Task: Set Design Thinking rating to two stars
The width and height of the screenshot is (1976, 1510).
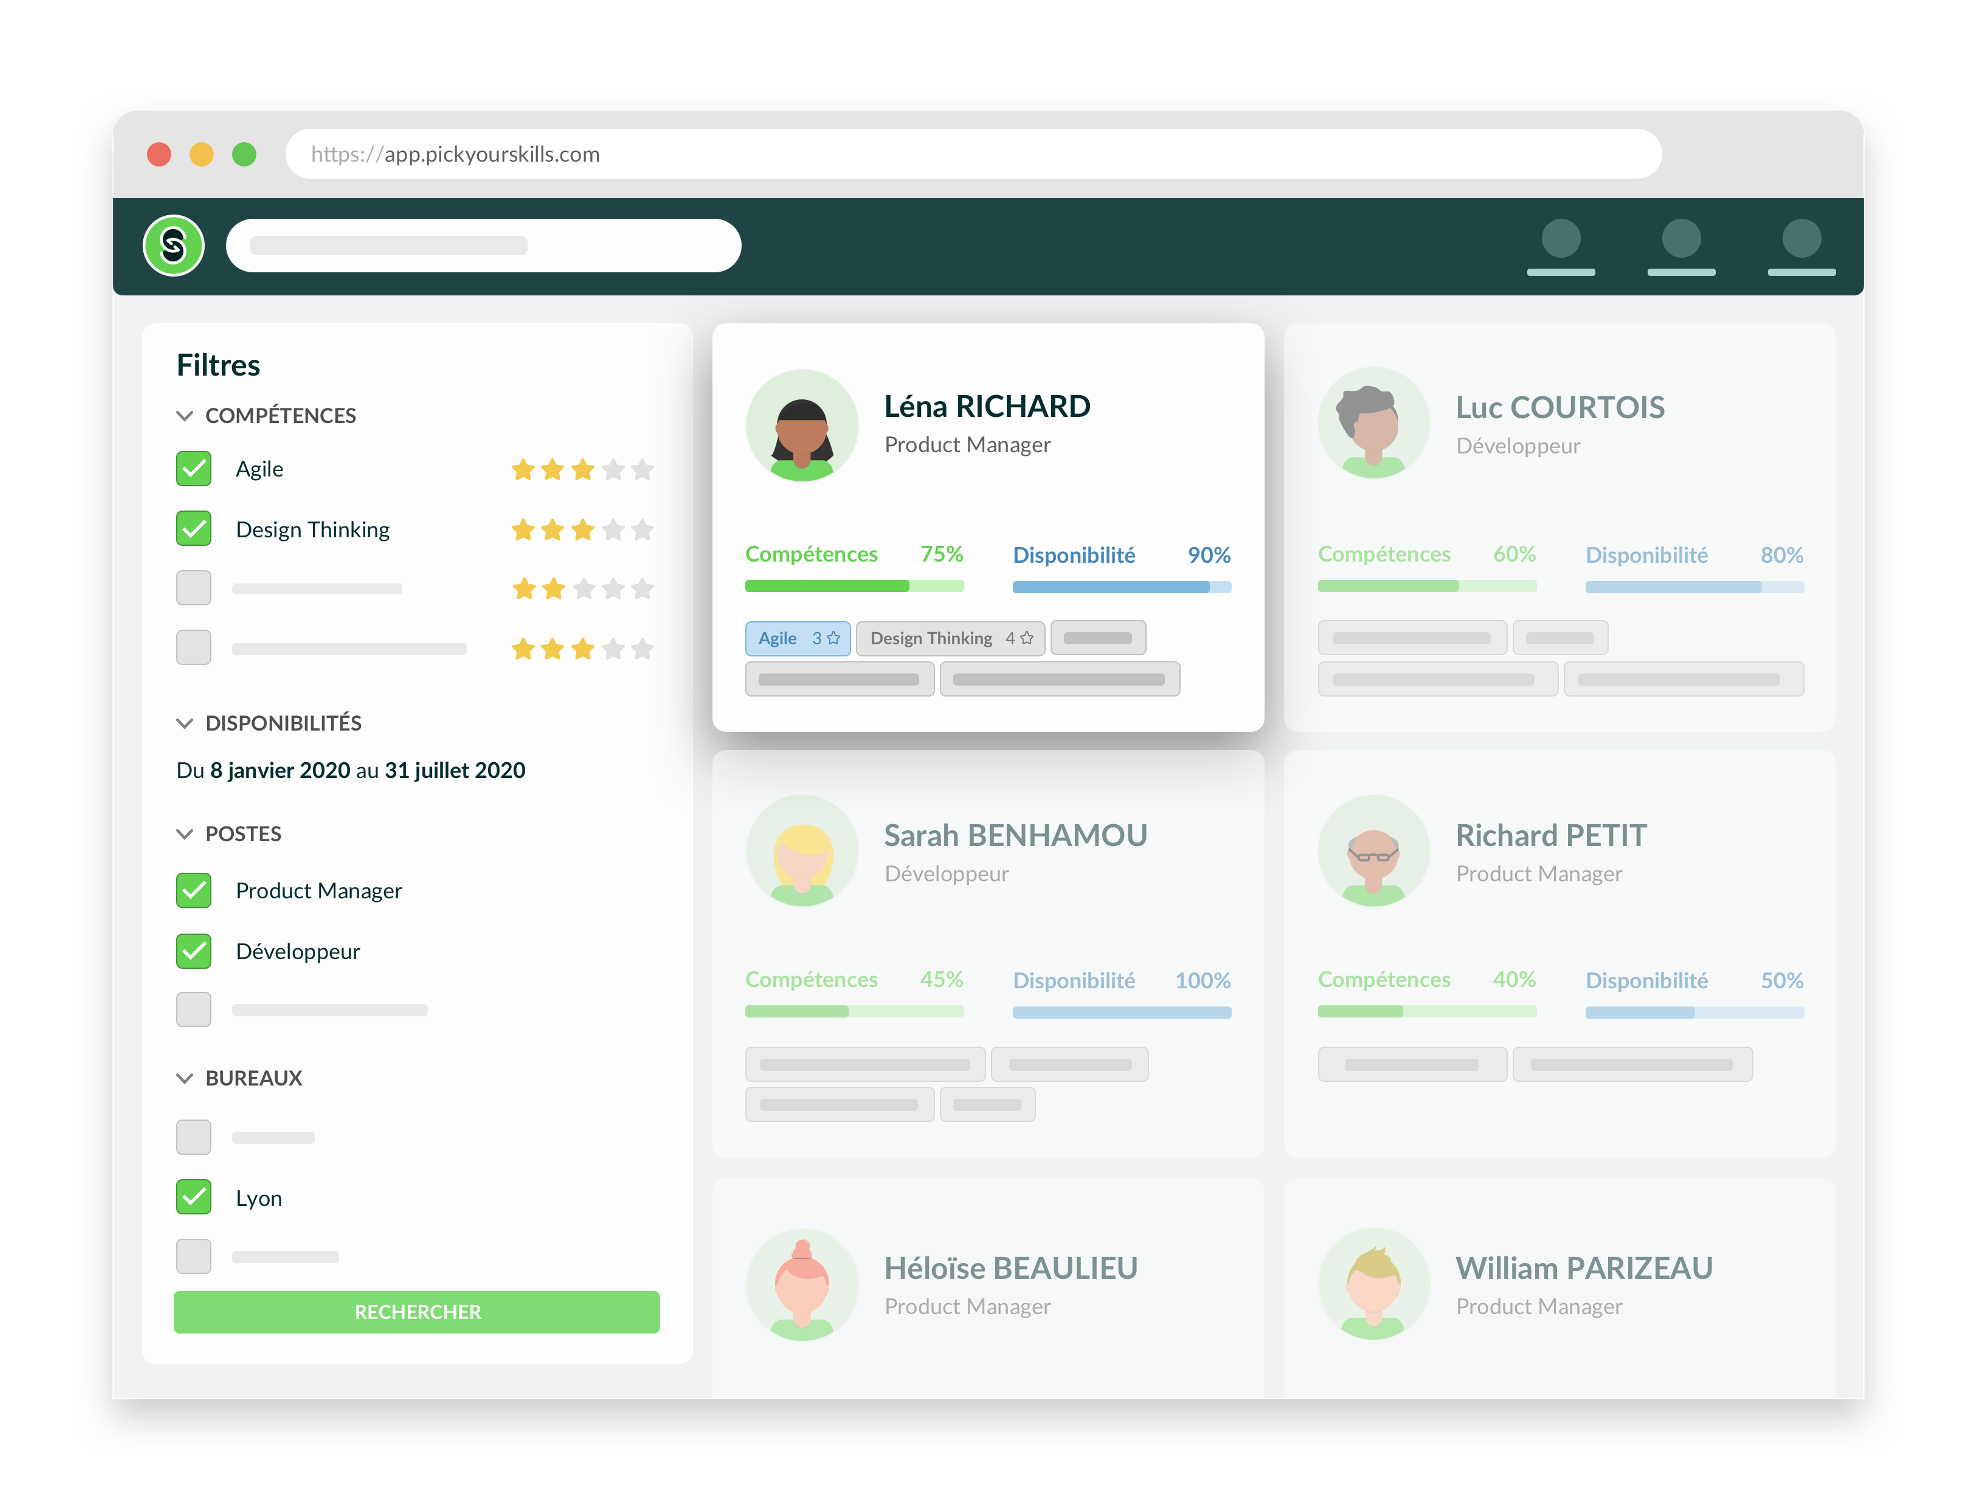Action: point(553,529)
